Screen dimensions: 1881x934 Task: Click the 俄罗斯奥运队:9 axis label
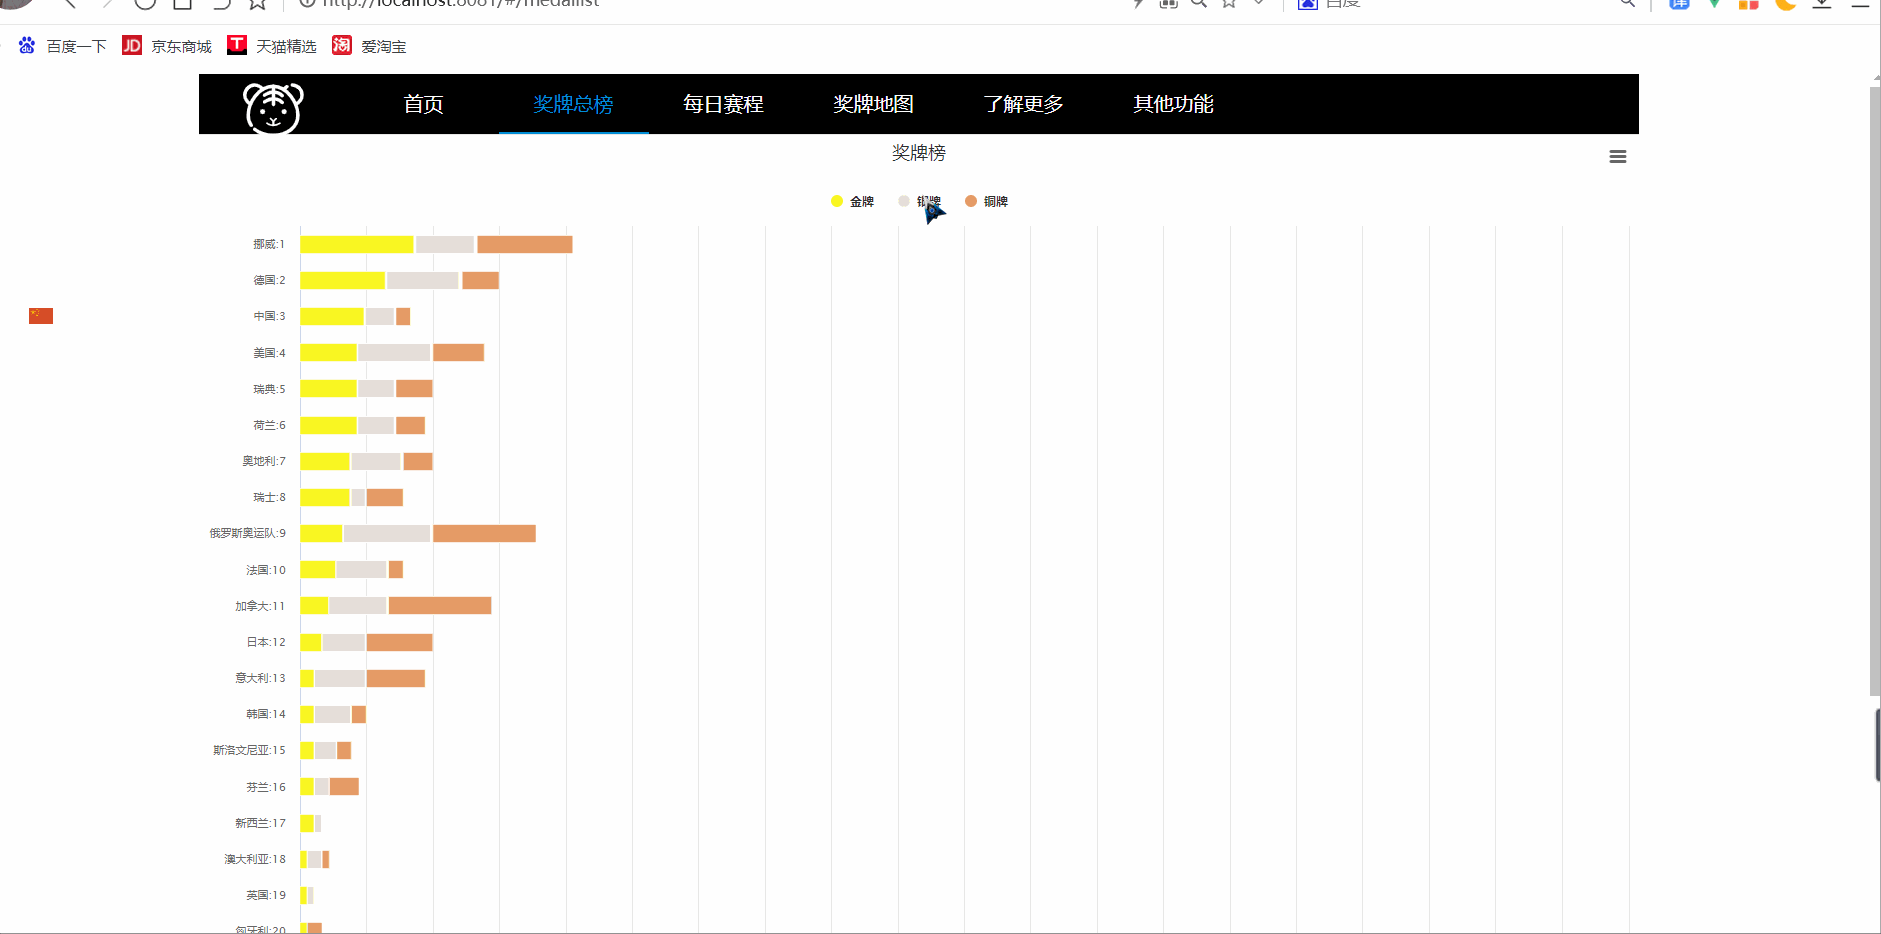[247, 533]
